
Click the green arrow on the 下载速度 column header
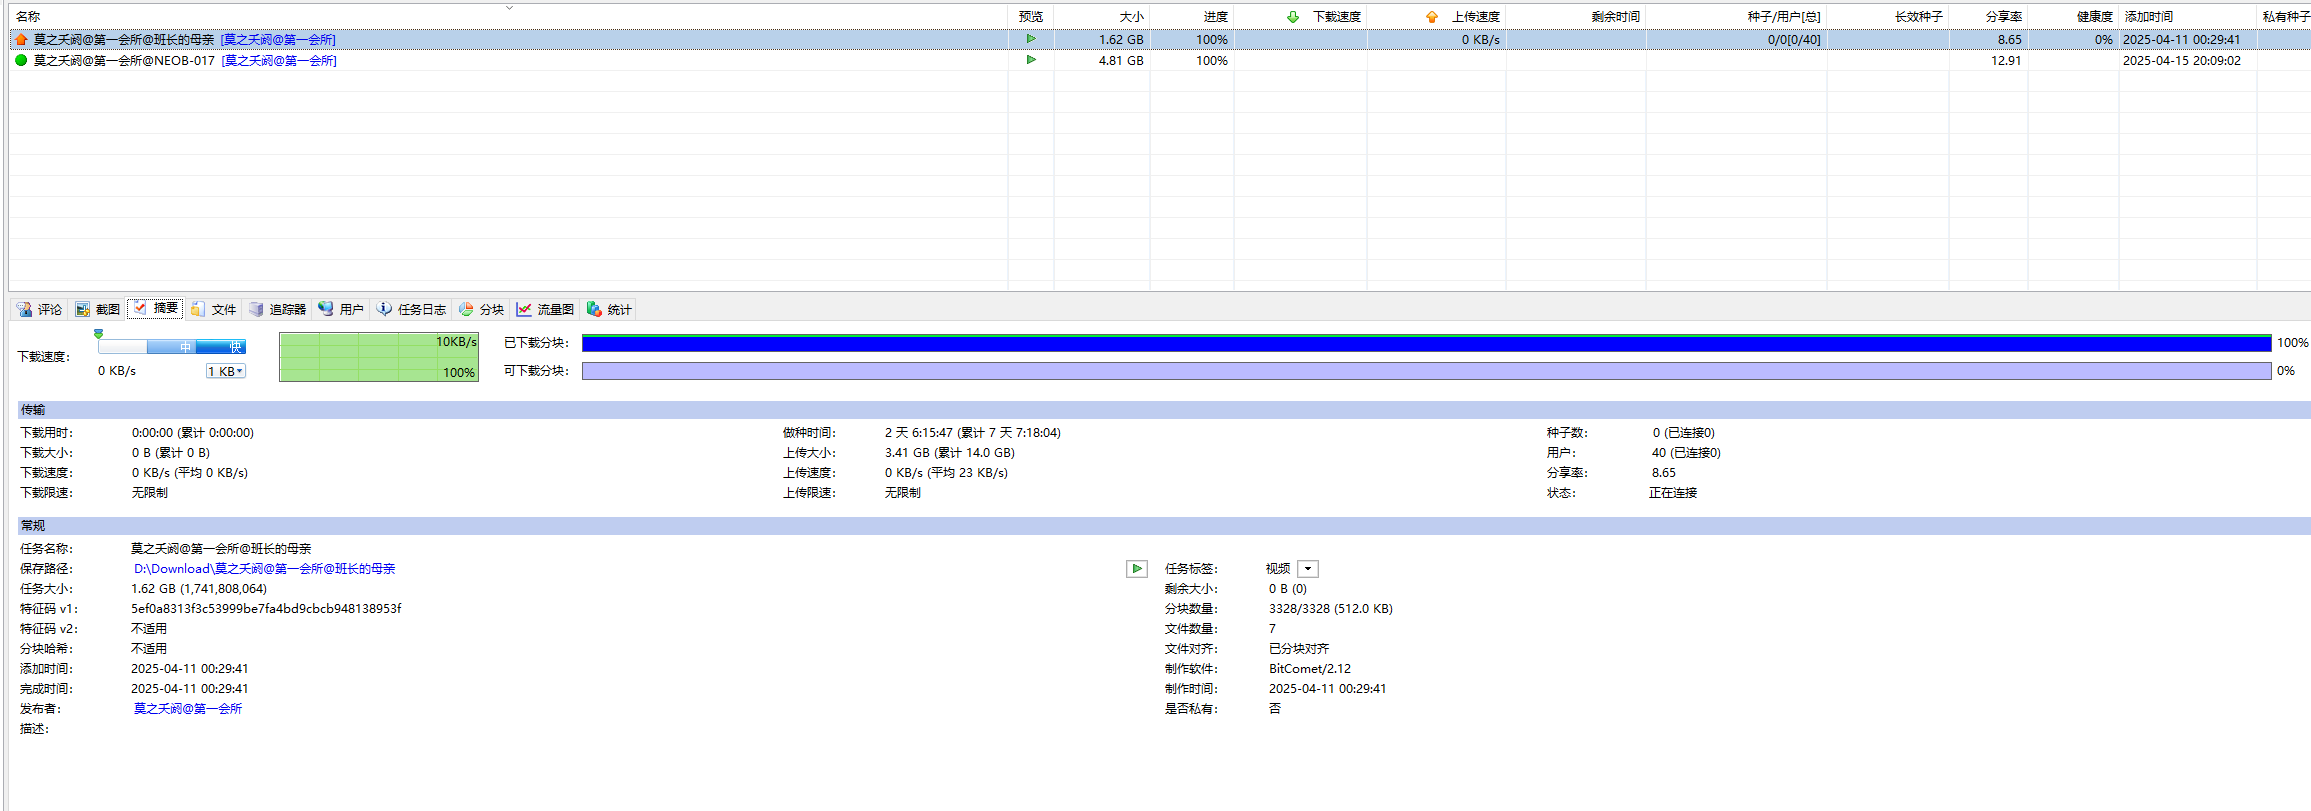tap(1293, 17)
